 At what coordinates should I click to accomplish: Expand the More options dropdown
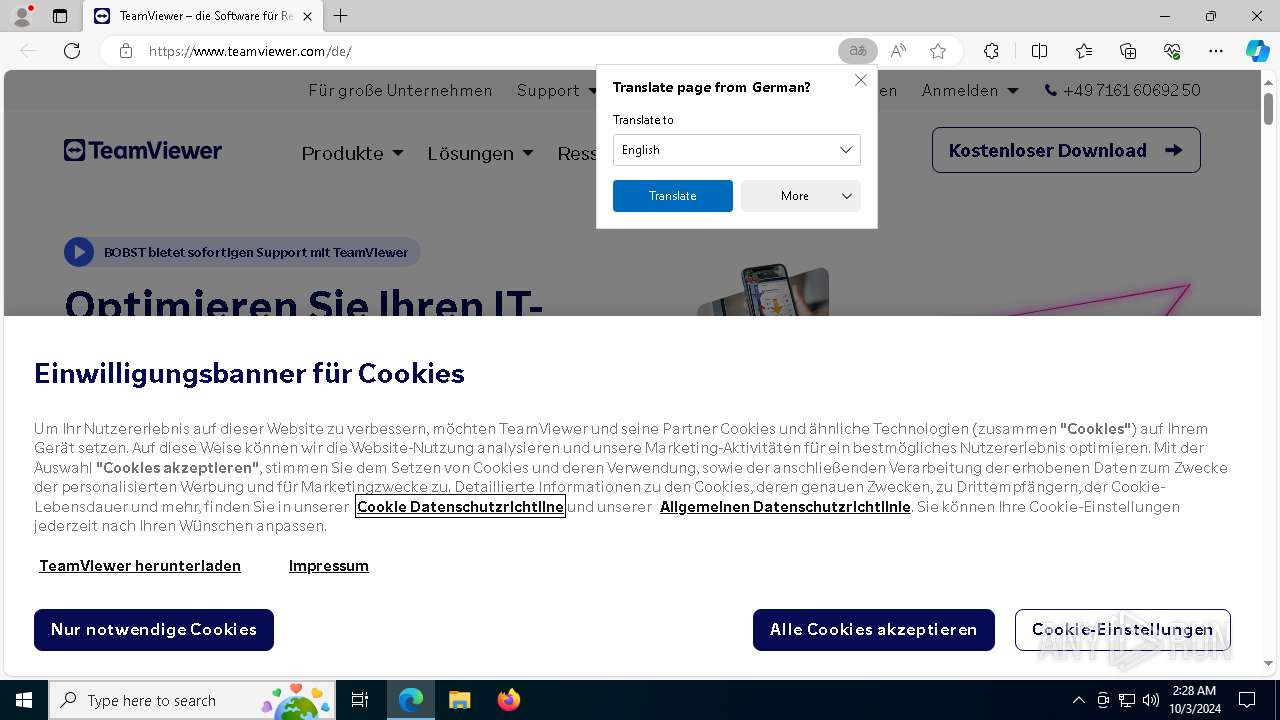tap(801, 196)
